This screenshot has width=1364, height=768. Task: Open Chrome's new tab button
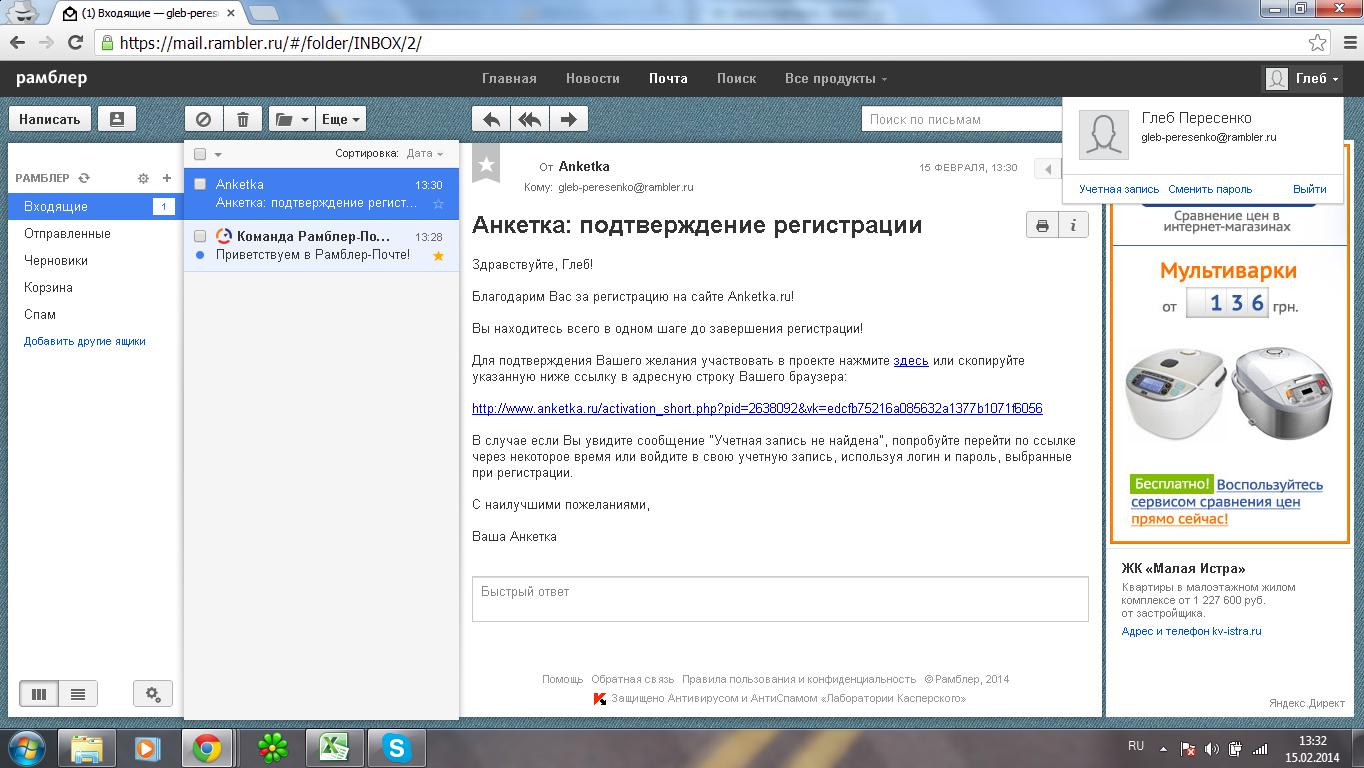[263, 13]
